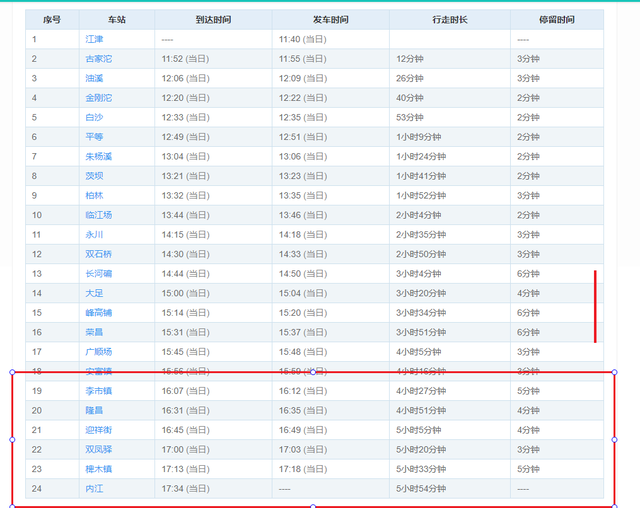Click the 到达时间 column header
Image resolution: width=640 pixels, height=508 pixels.
[x=213, y=20]
